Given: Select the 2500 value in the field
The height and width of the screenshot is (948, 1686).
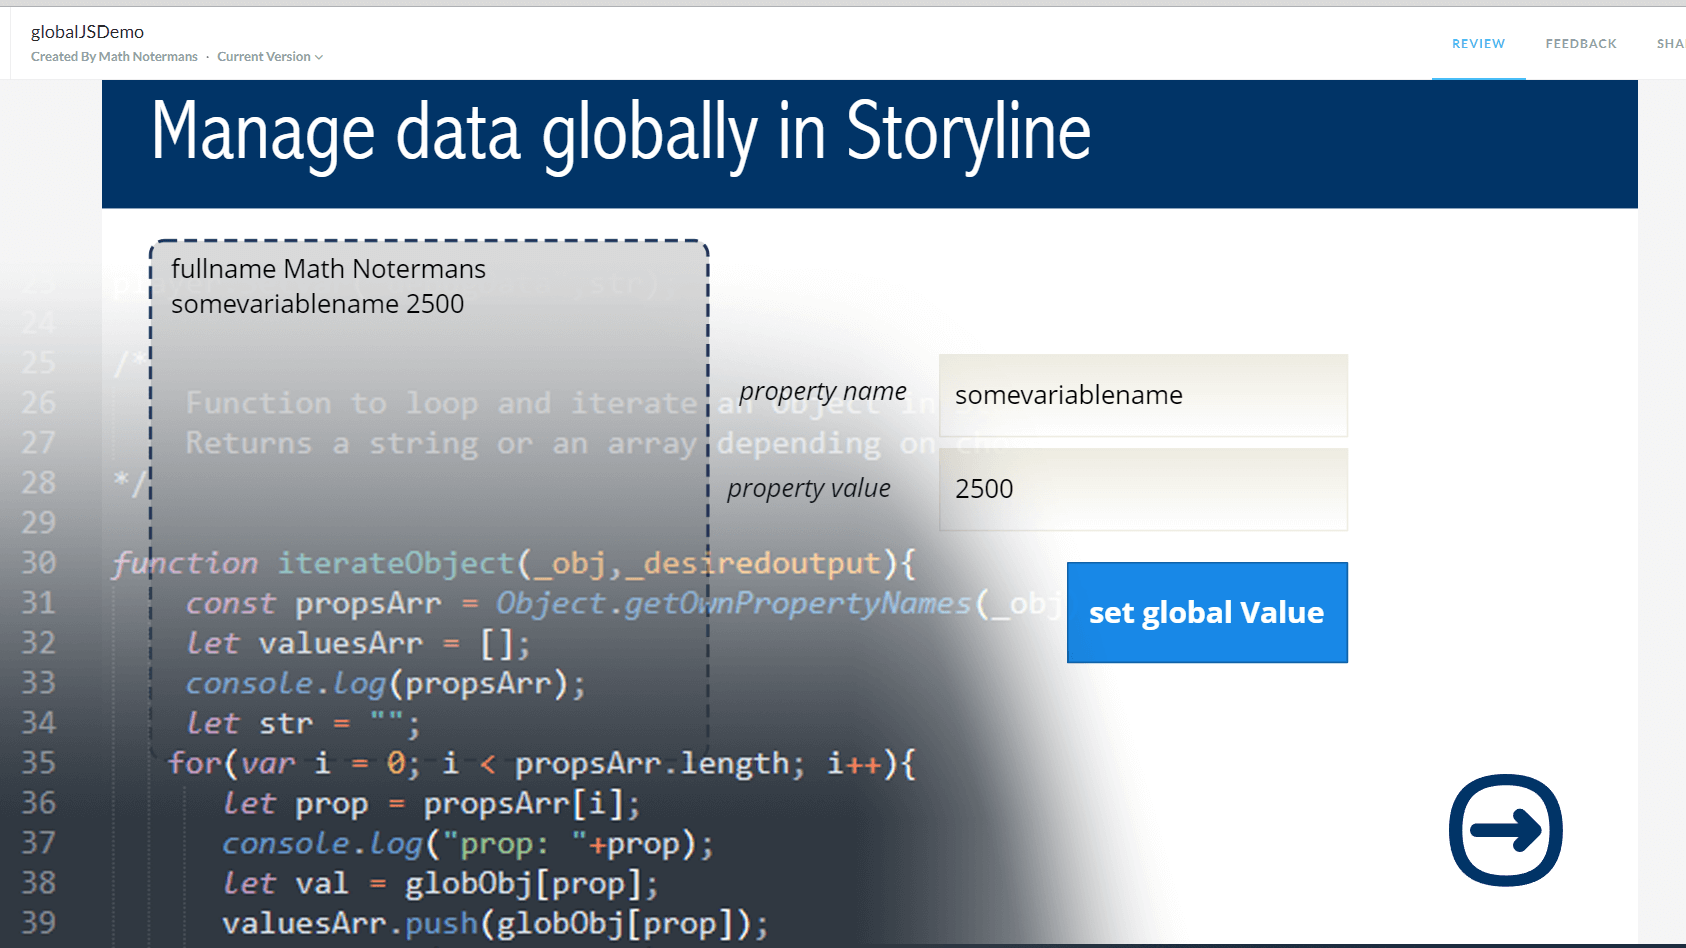Looking at the screenshot, I should pyautogui.click(x=983, y=489).
